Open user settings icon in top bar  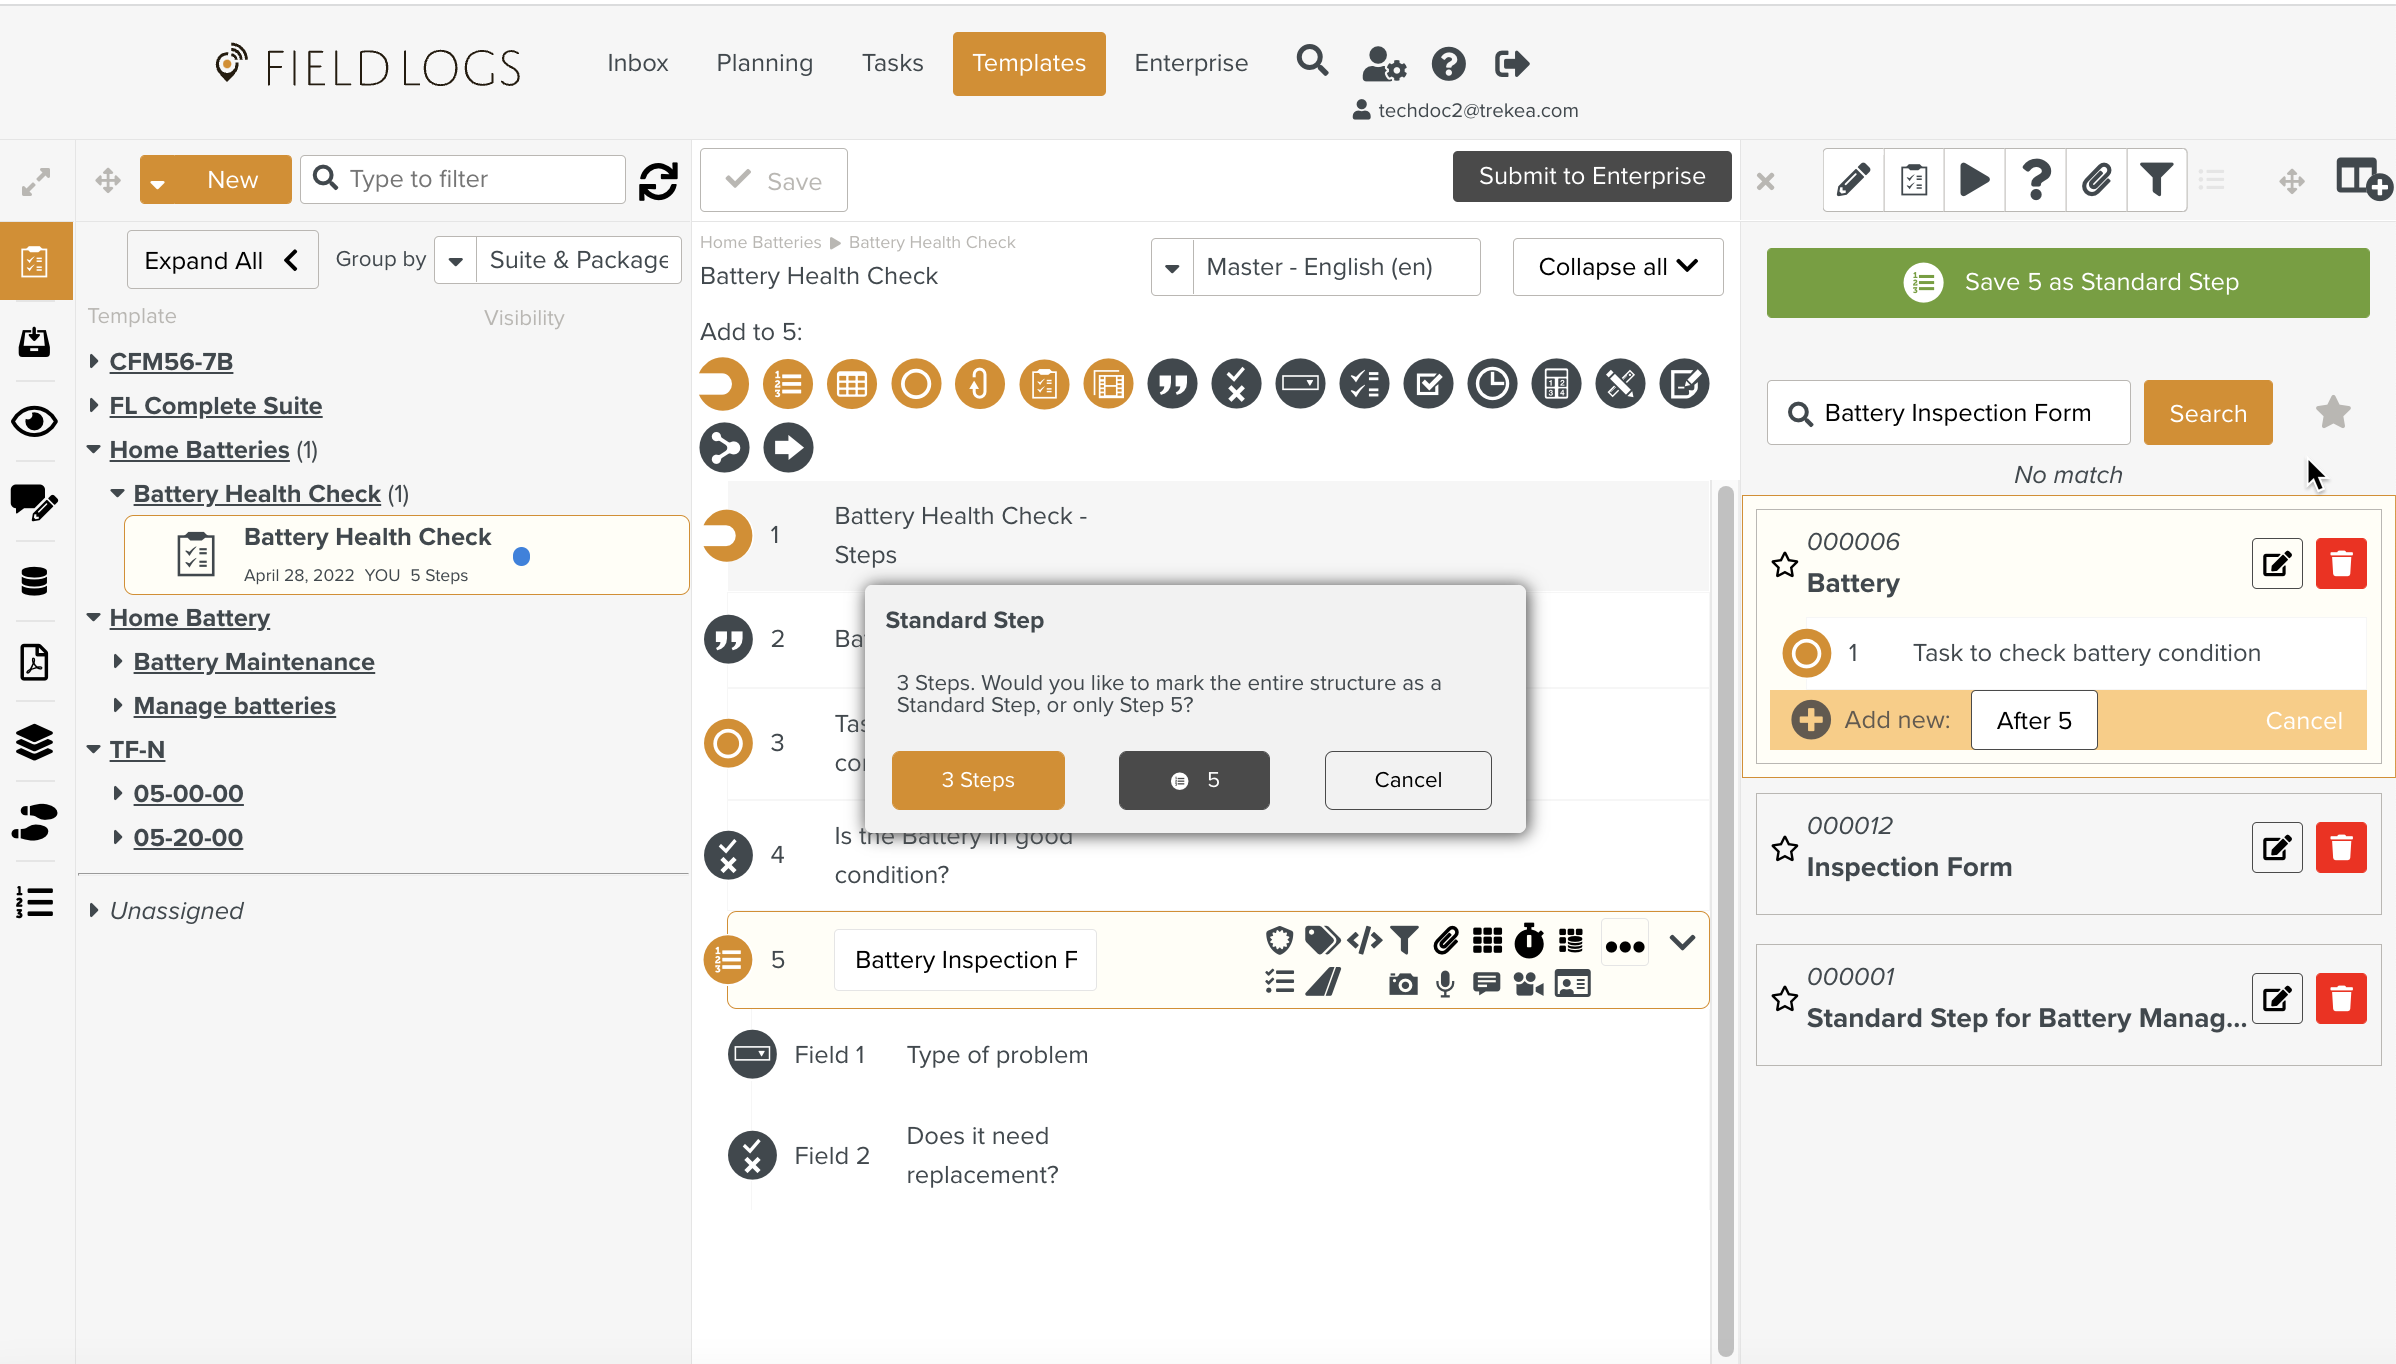click(x=1384, y=64)
